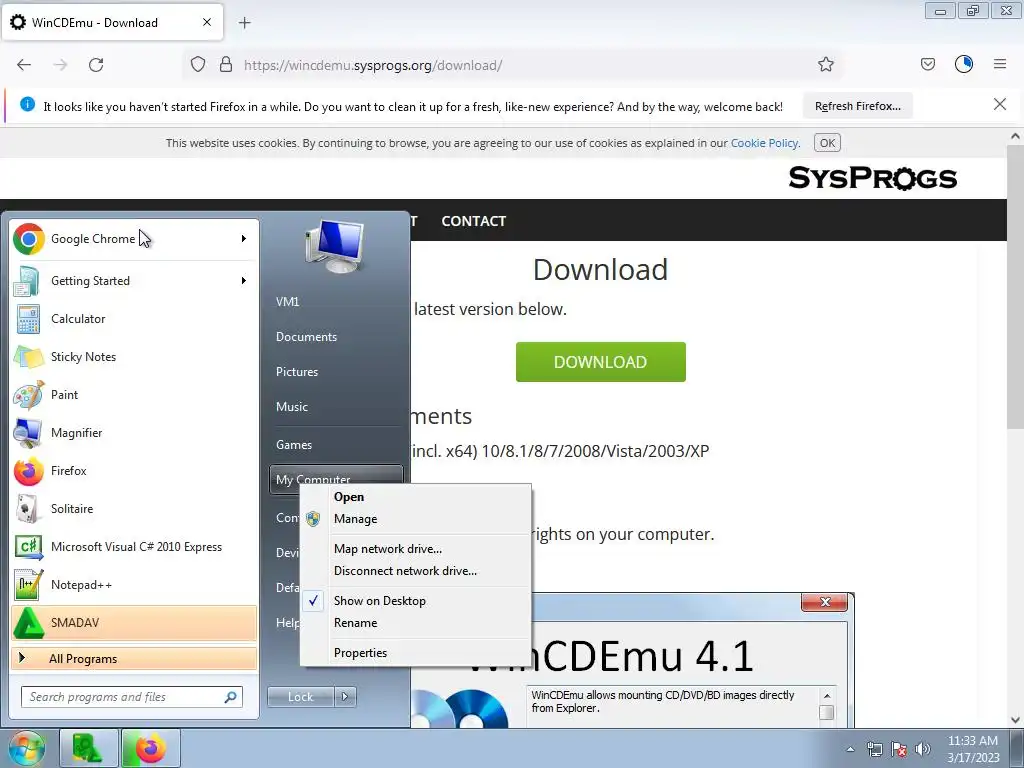Reload the current page
Image resolution: width=1024 pixels, height=768 pixels.
(x=96, y=65)
